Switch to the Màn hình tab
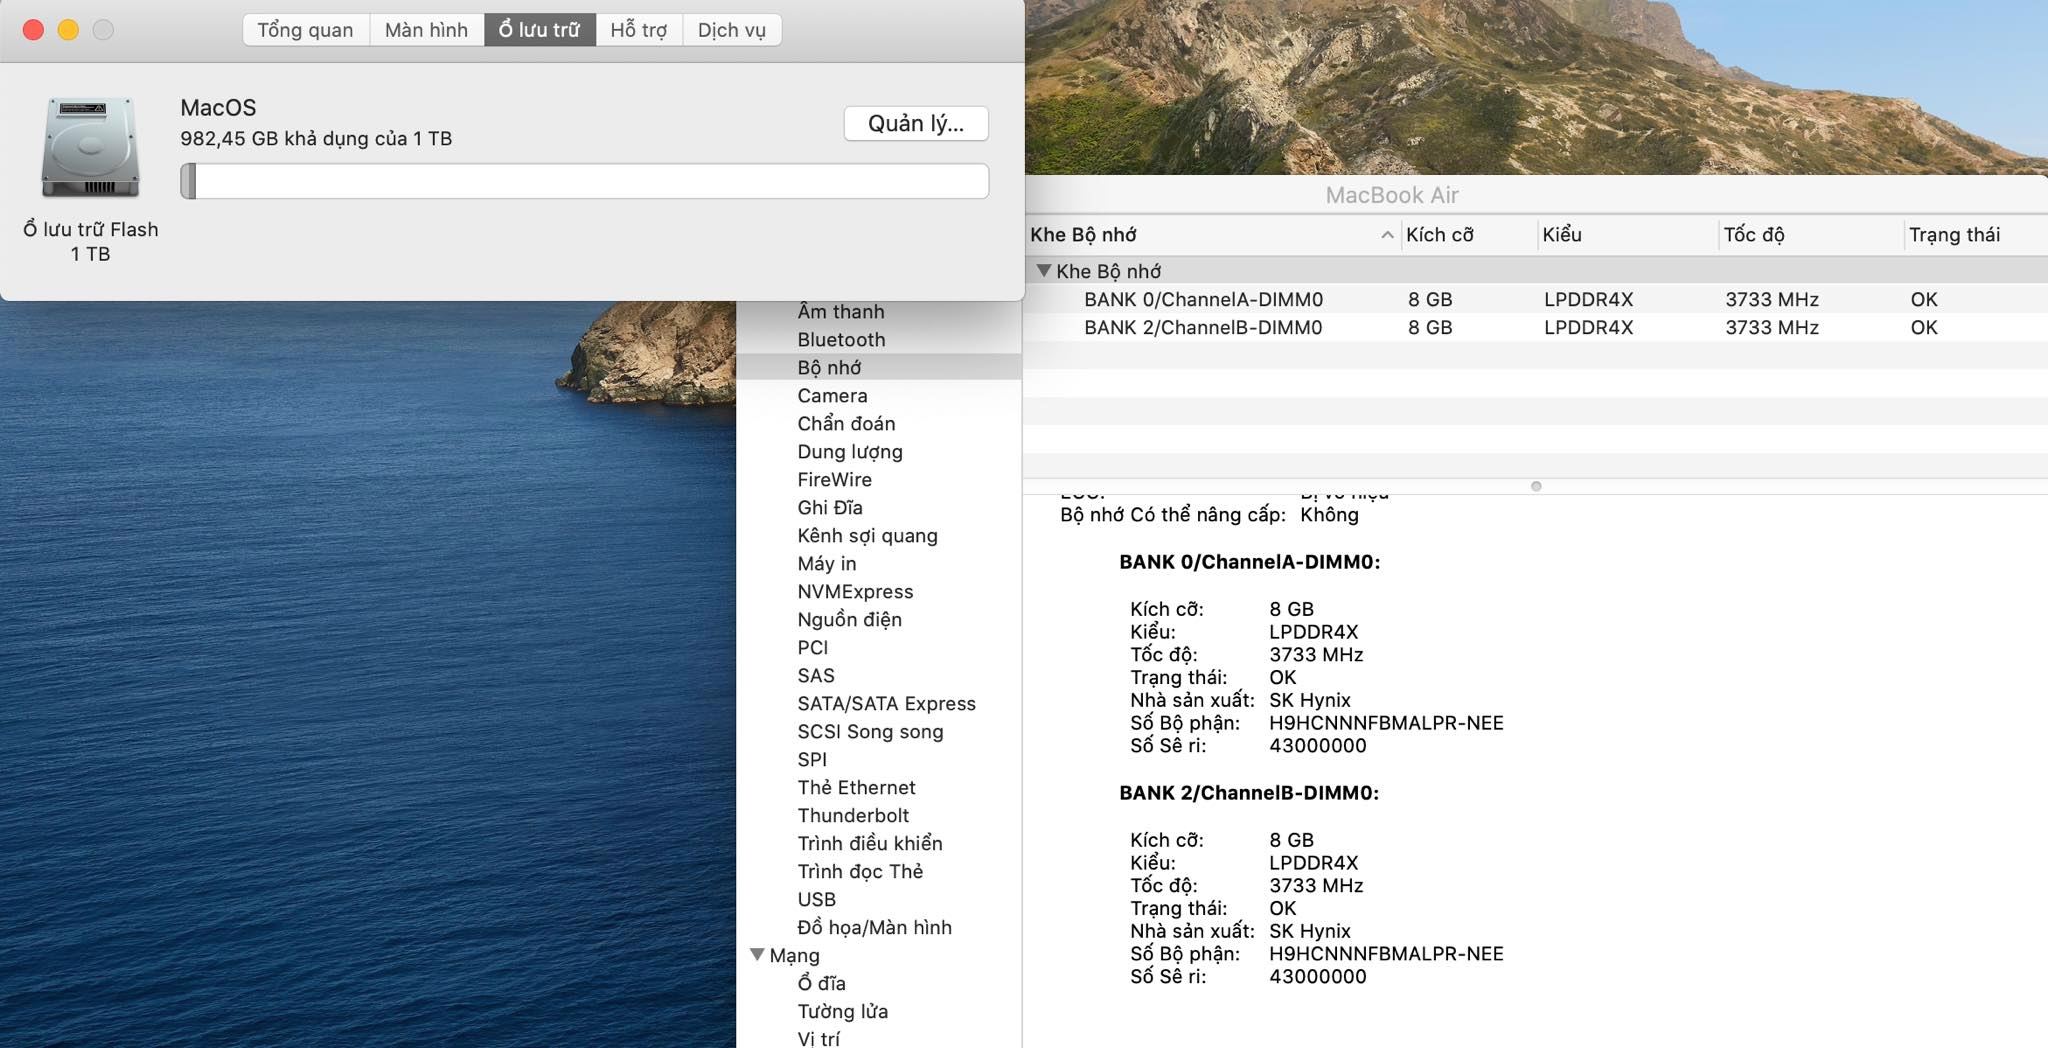The image size is (2048, 1048). click(x=426, y=30)
